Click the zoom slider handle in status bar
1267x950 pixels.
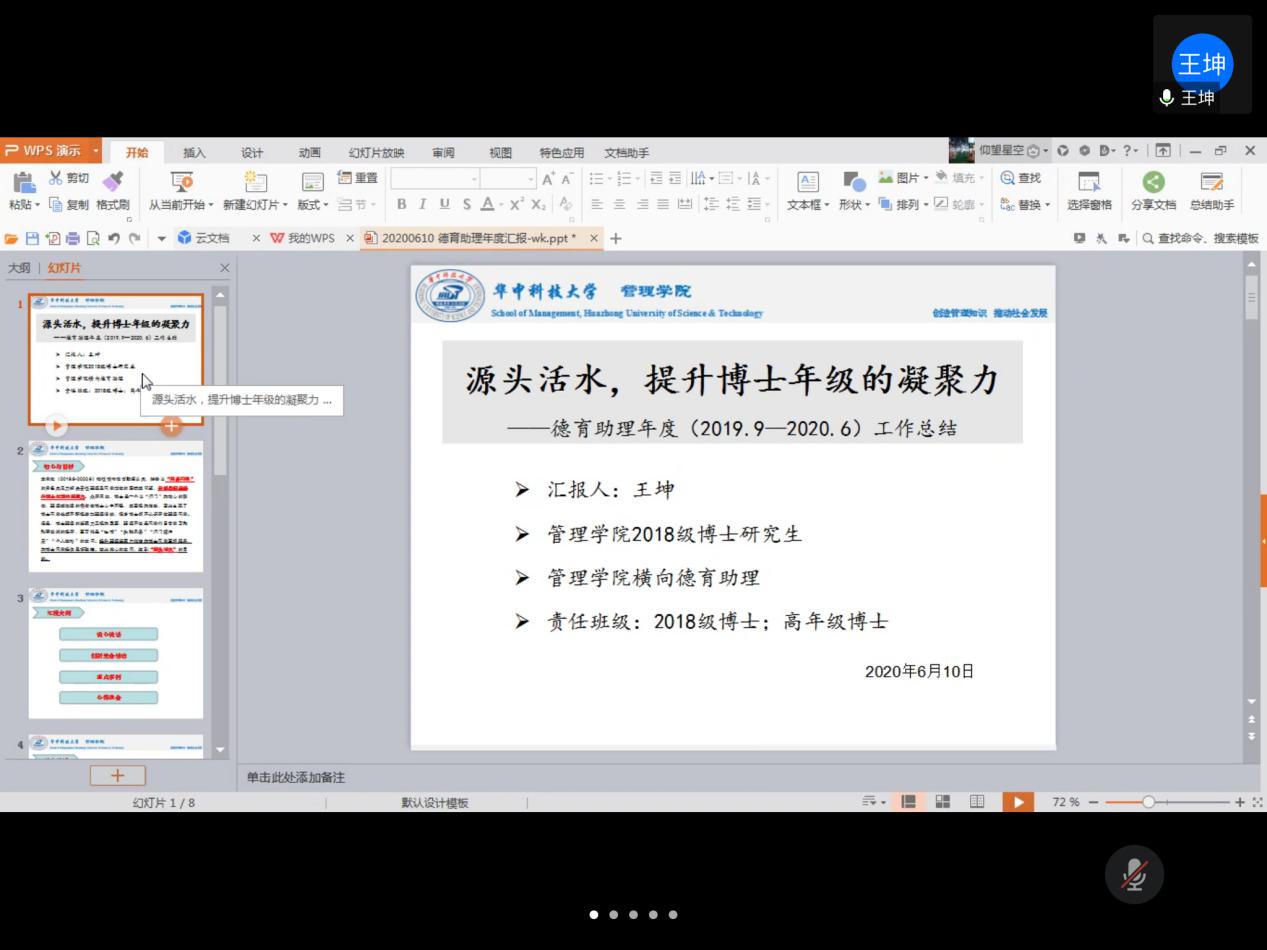[x=1148, y=802]
